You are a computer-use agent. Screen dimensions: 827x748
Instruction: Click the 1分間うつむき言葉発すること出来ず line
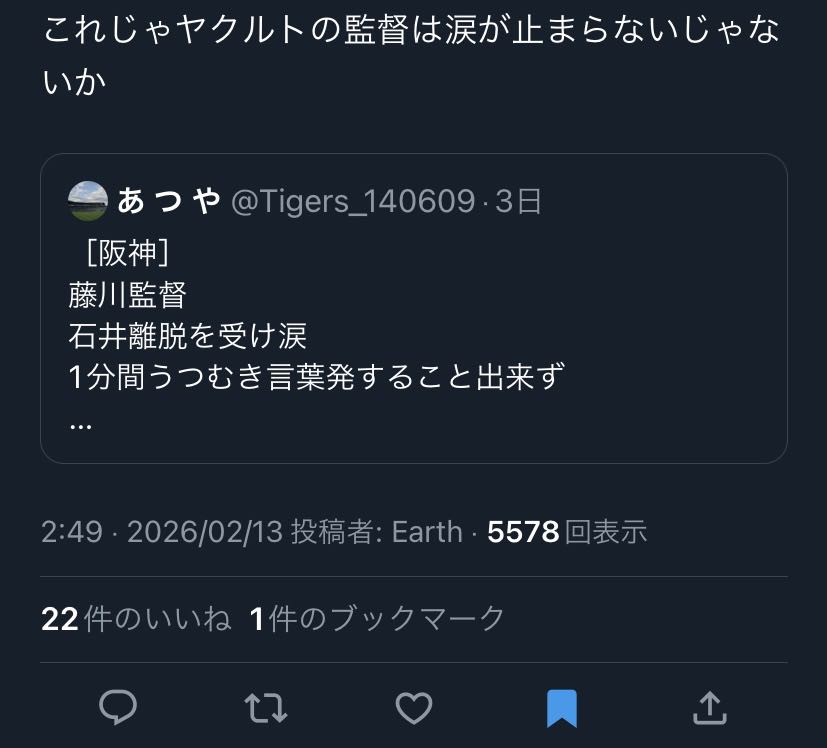pos(317,378)
